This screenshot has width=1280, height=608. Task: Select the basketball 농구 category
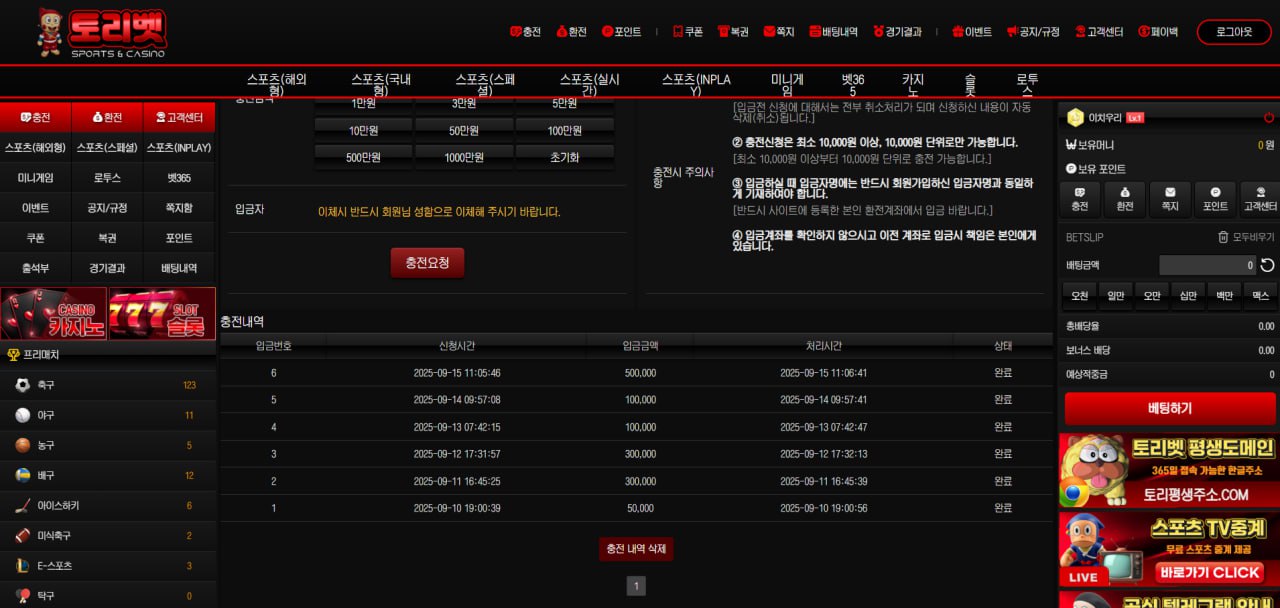pos(23,445)
